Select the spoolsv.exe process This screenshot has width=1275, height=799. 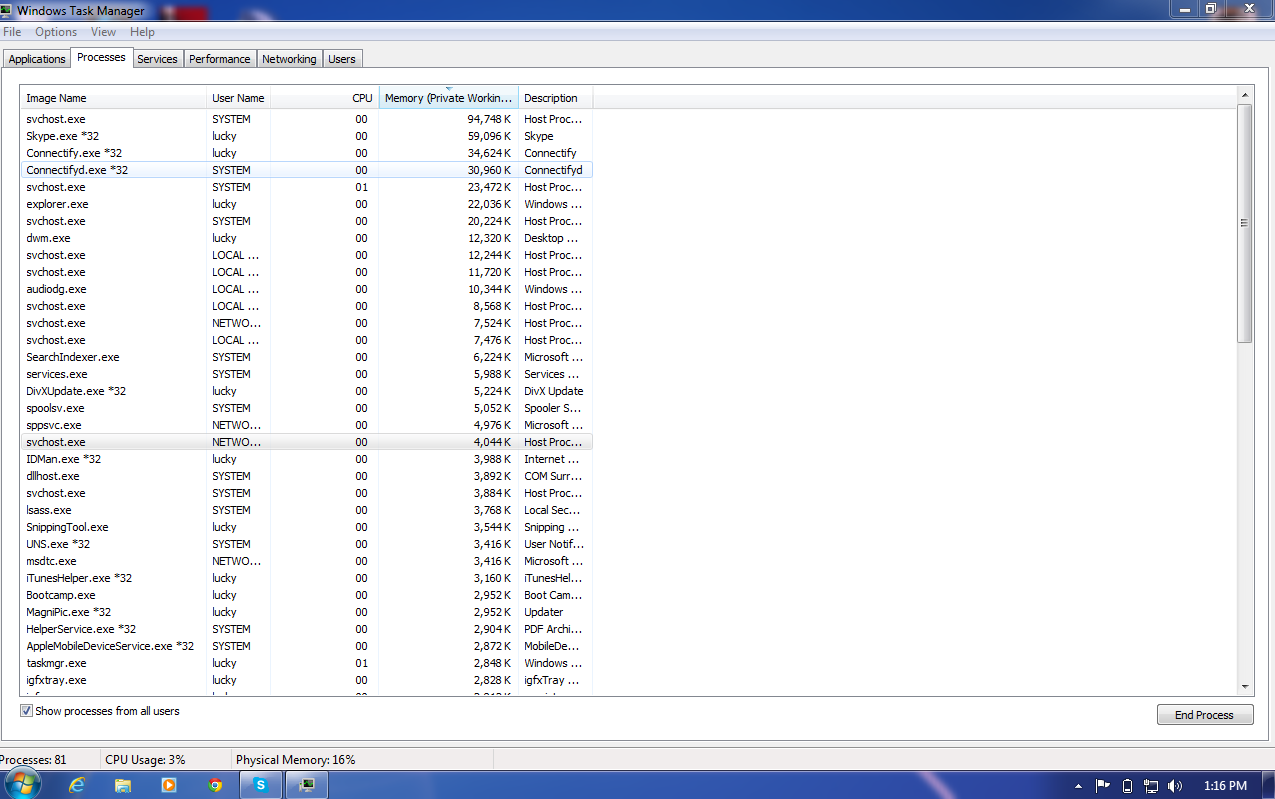click(x=306, y=408)
